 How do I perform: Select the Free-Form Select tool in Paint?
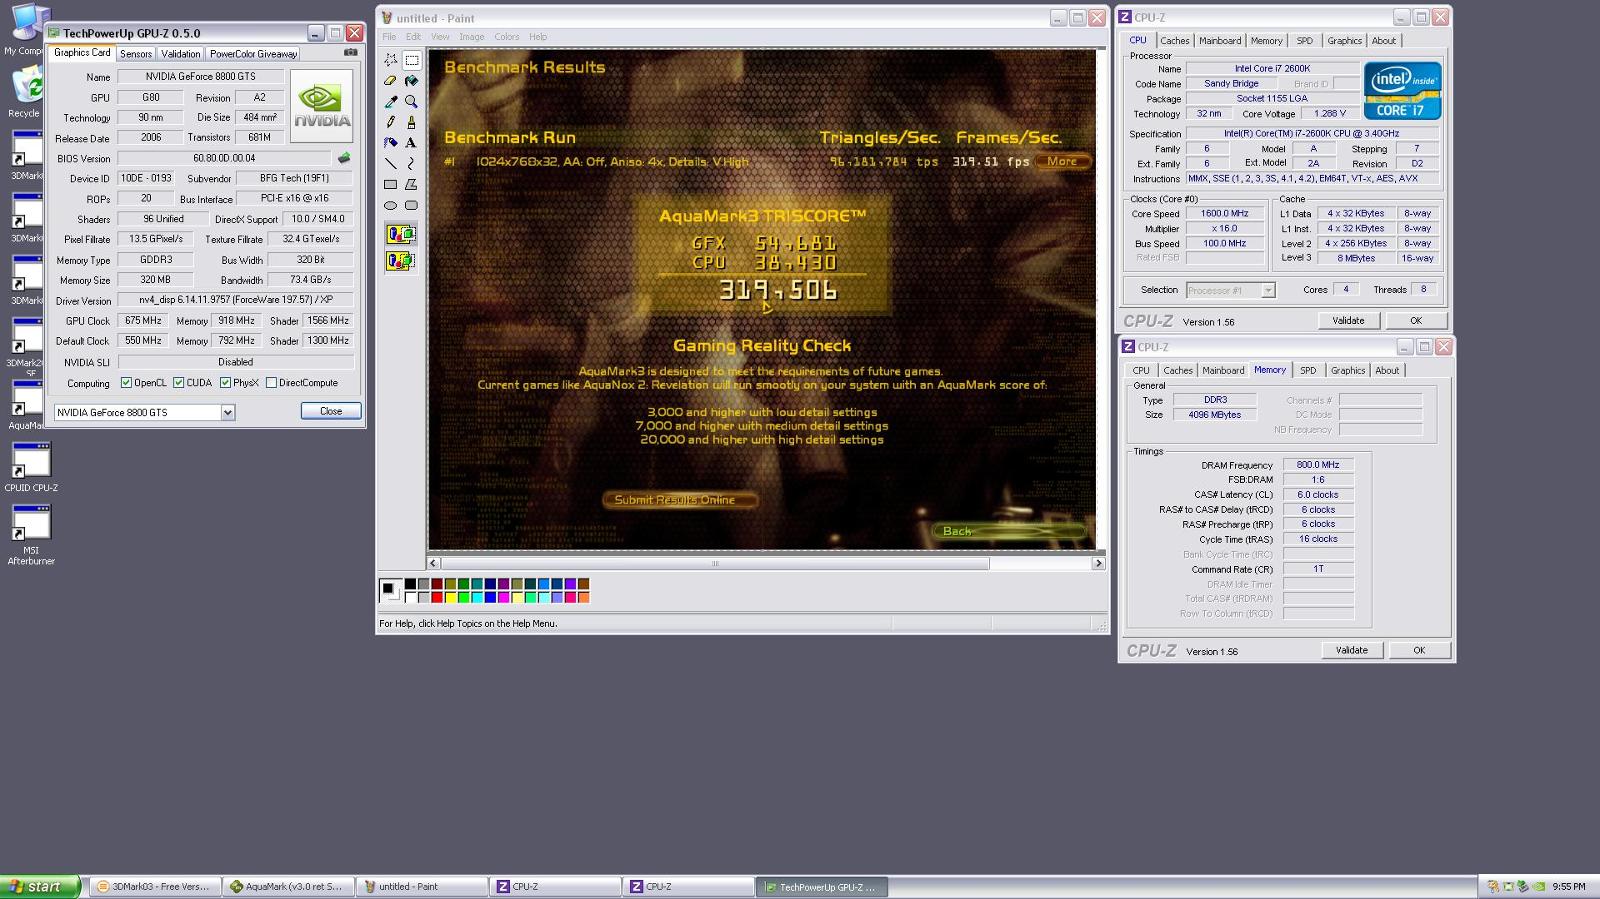(391, 60)
